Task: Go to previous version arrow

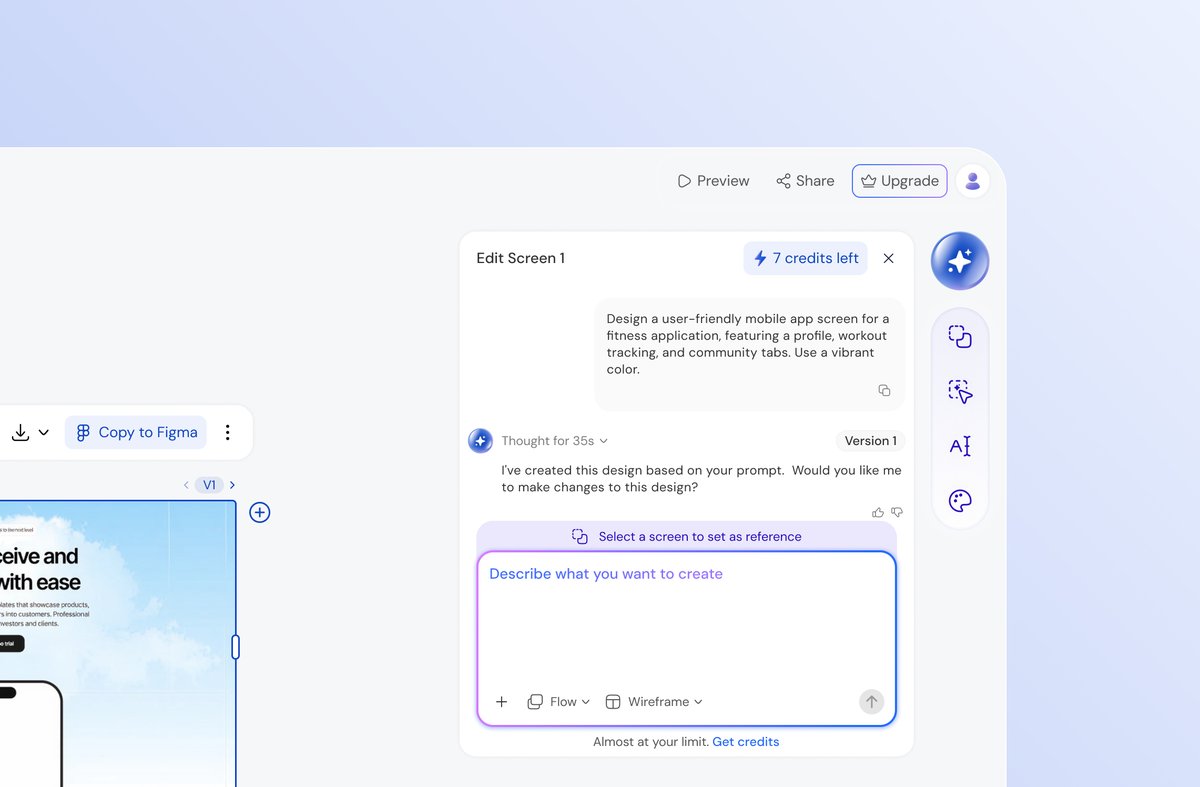Action: point(186,485)
